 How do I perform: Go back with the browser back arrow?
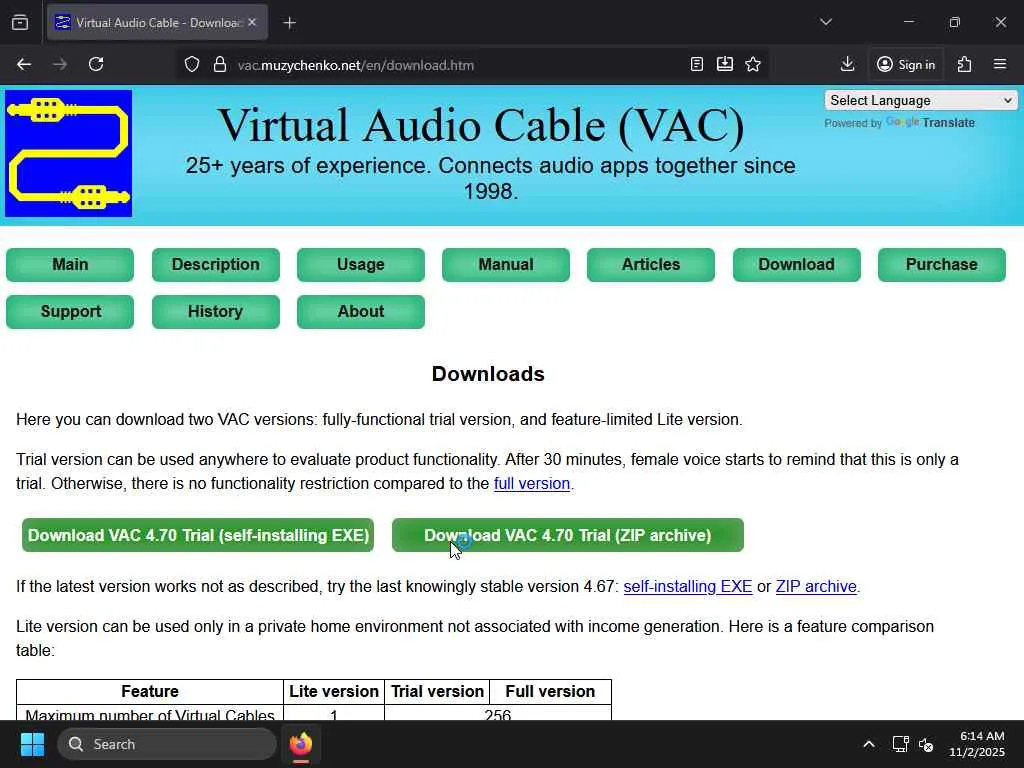pos(24,64)
